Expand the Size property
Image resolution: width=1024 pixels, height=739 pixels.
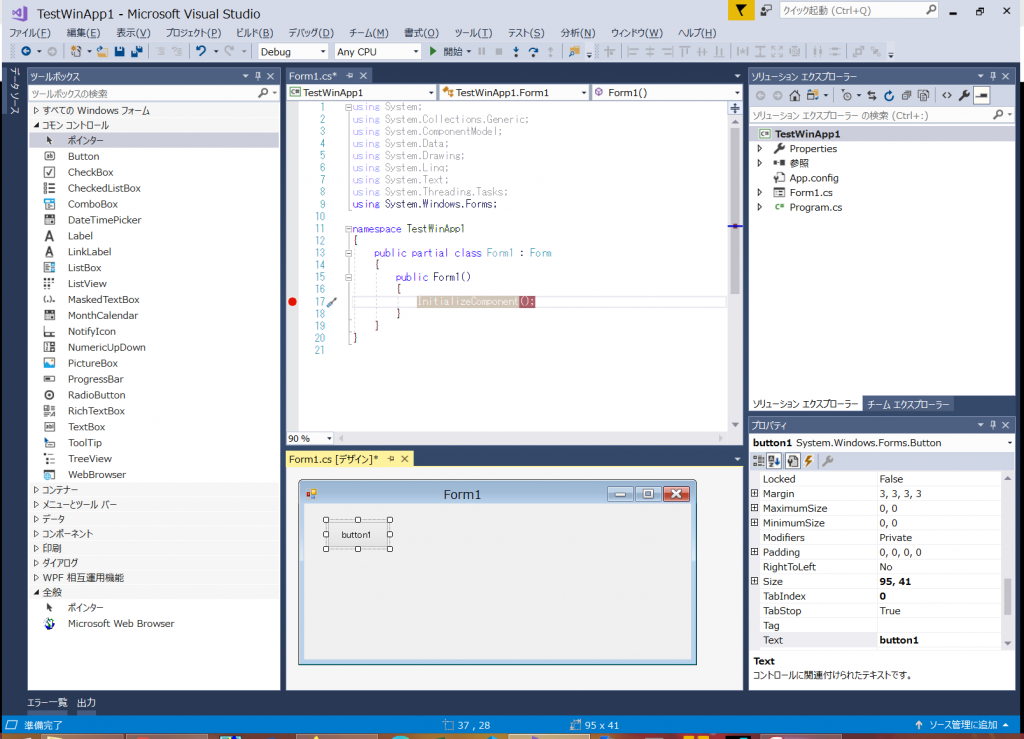754,581
